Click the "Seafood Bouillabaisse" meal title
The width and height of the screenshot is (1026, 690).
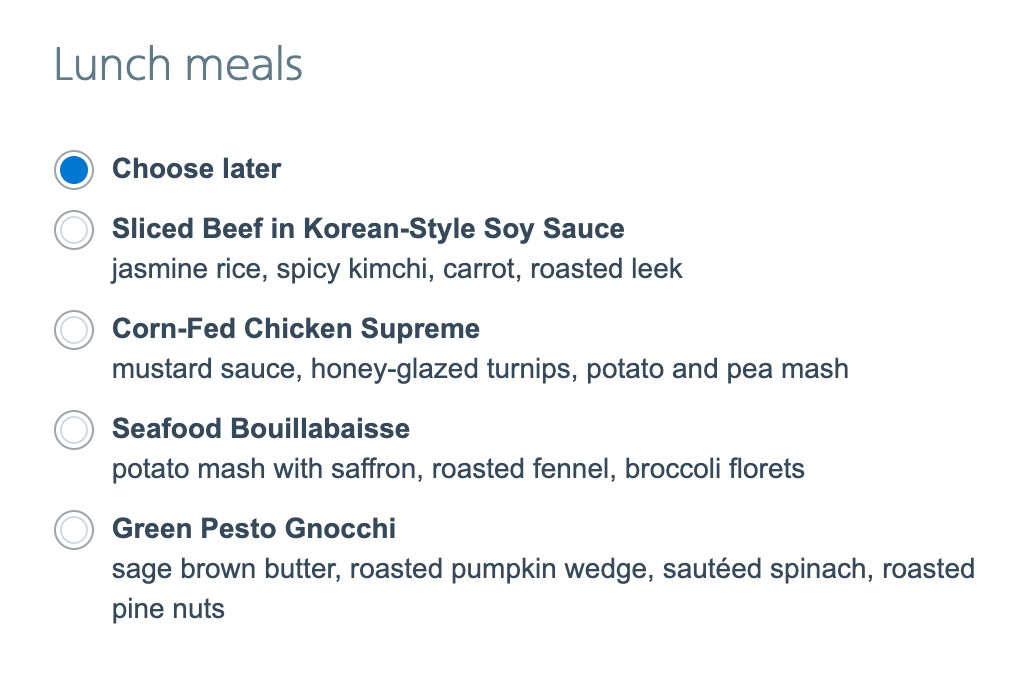click(261, 429)
